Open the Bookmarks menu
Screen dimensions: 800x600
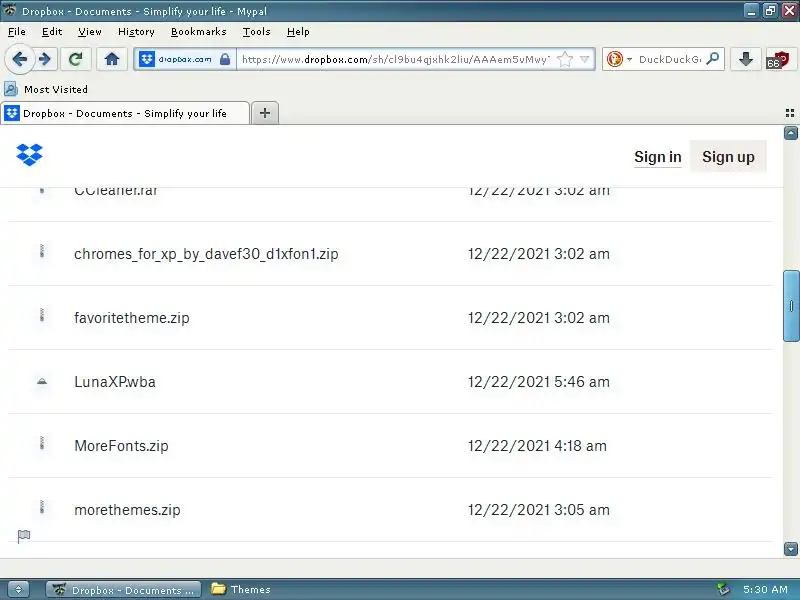pyautogui.click(x=198, y=32)
